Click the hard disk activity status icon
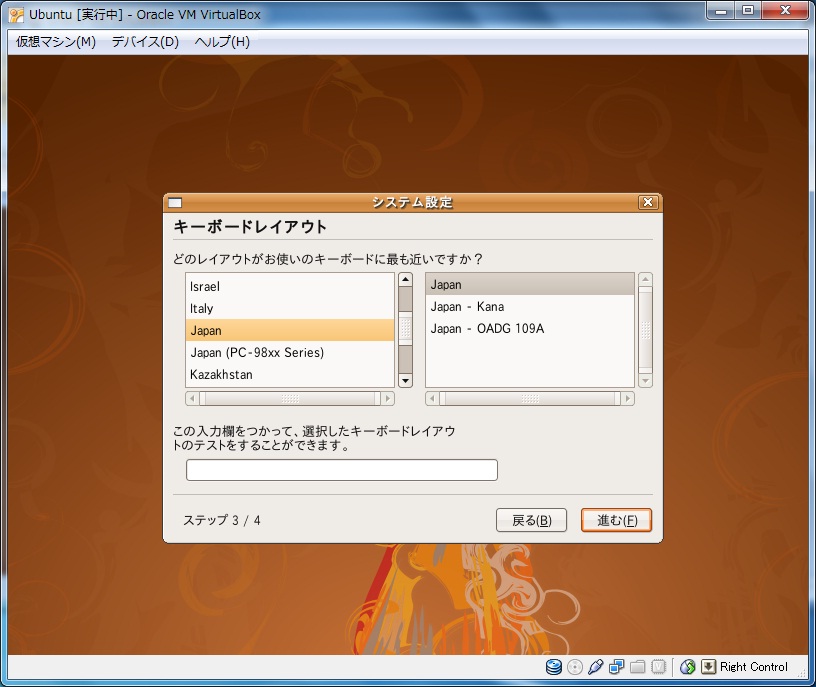 [553, 667]
